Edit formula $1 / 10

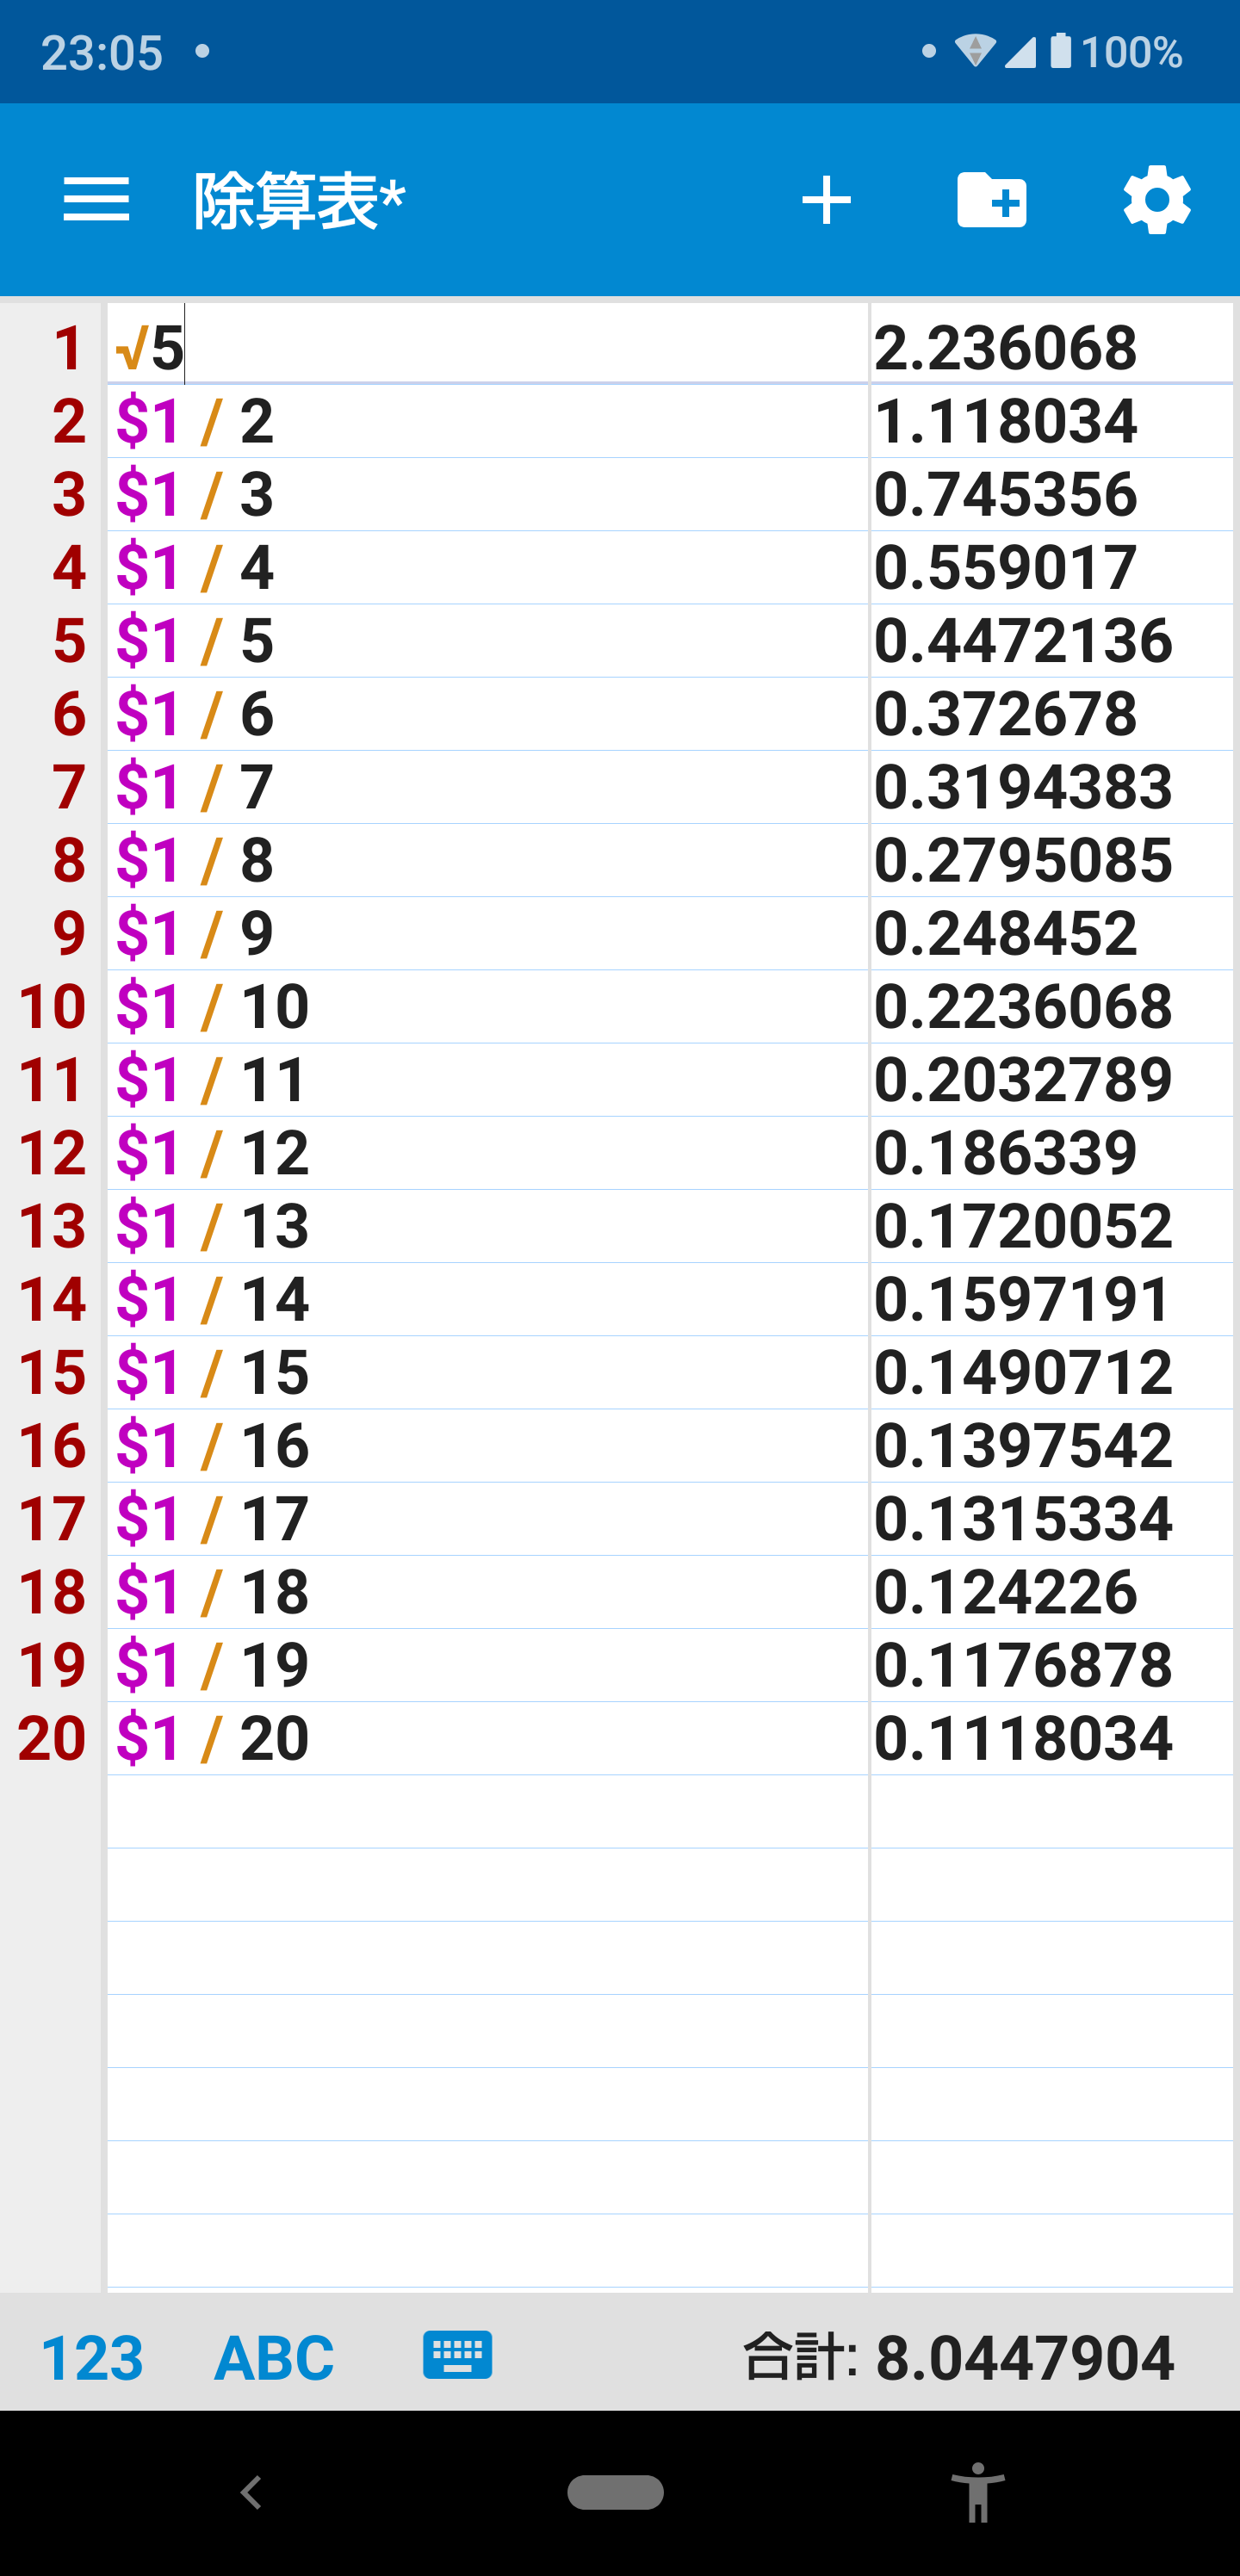(x=488, y=1006)
